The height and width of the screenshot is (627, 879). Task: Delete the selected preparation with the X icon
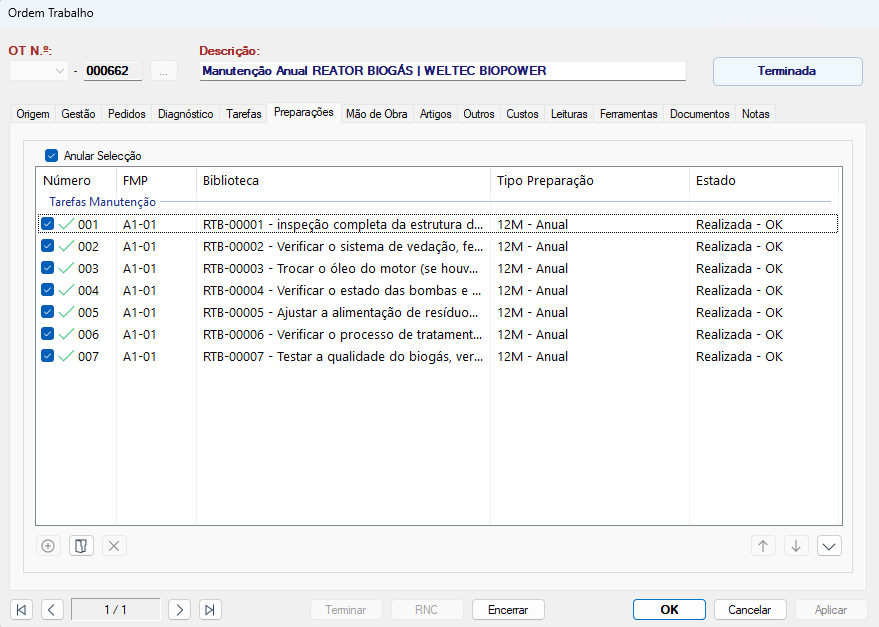tap(113, 545)
